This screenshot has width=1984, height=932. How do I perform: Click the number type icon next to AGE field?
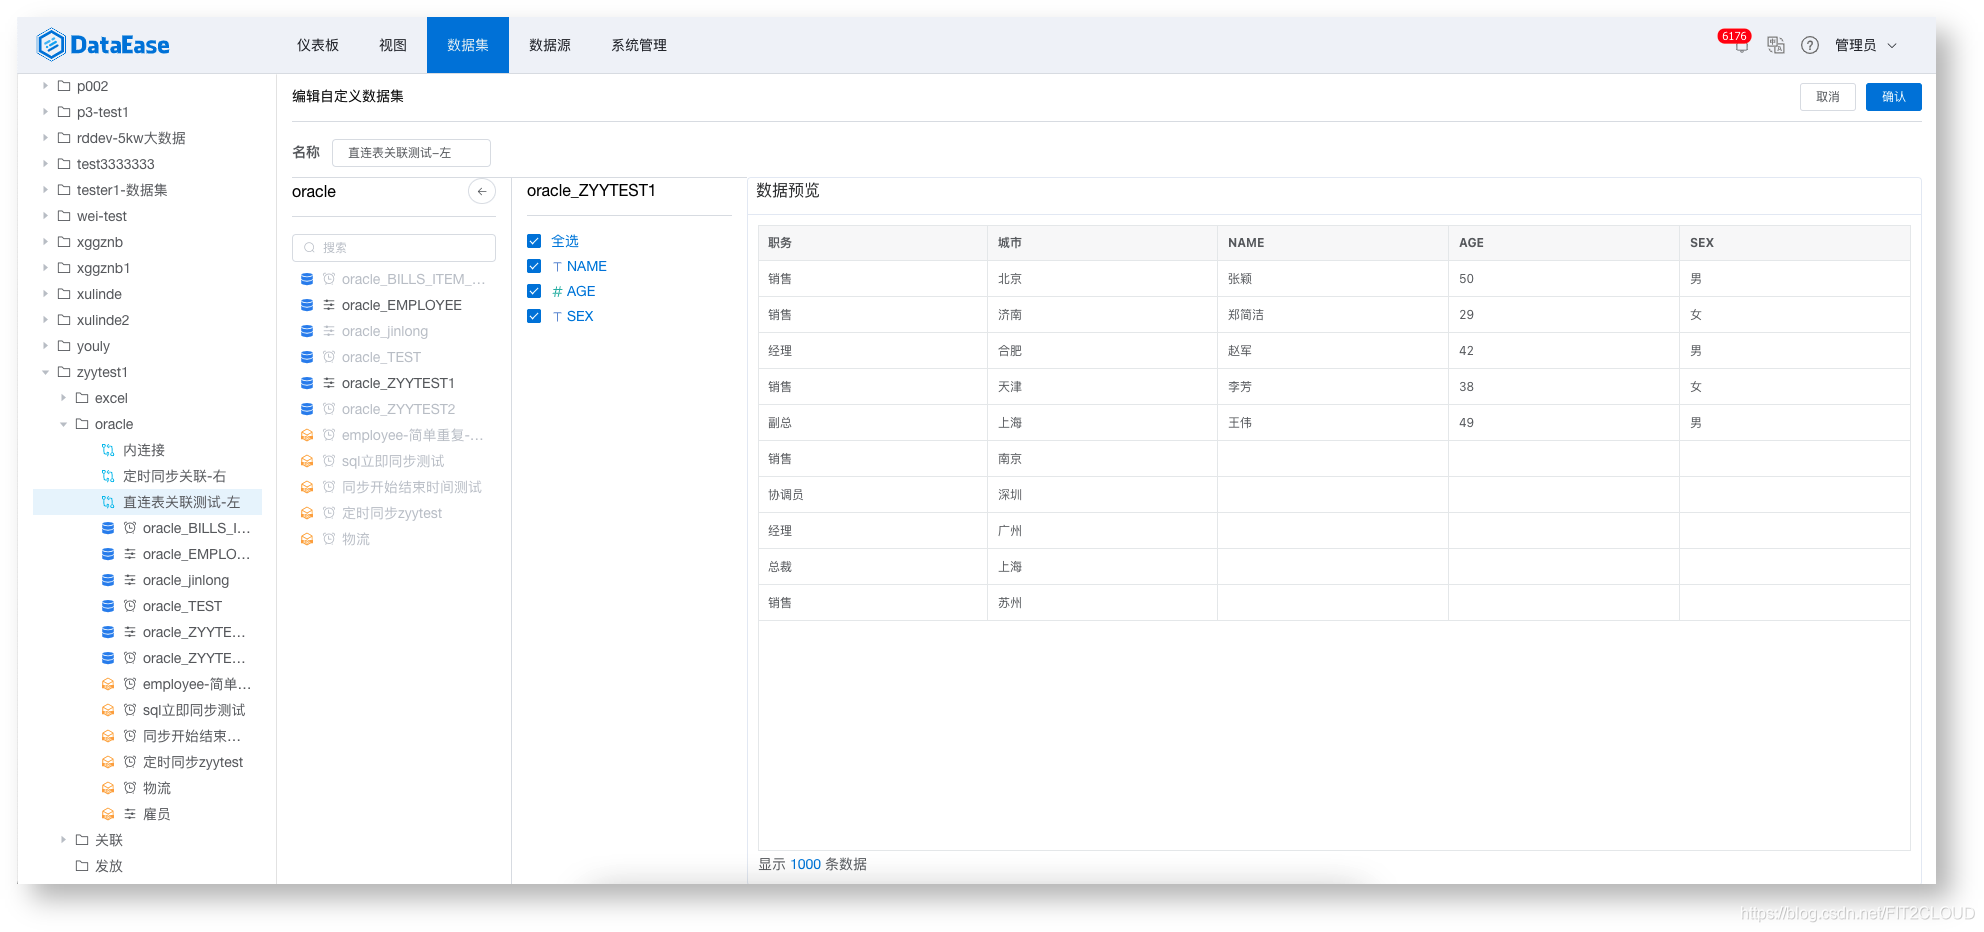pyautogui.click(x=557, y=292)
